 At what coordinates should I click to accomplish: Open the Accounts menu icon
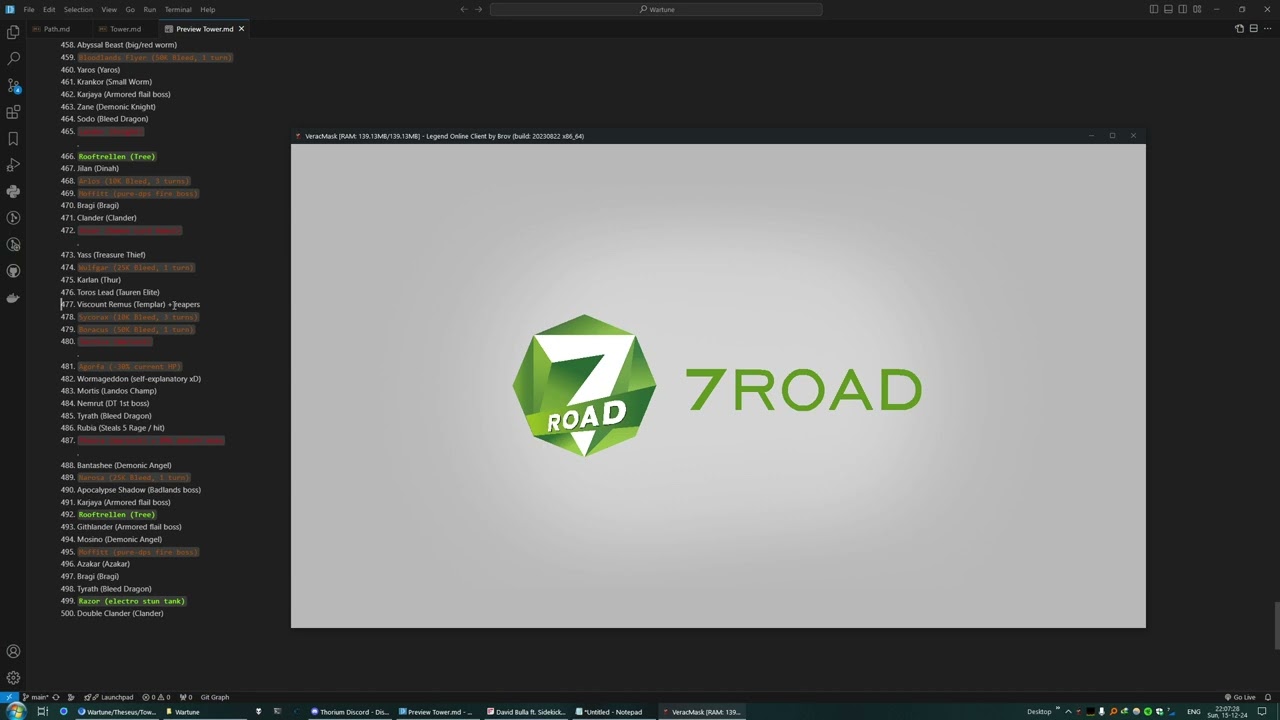coord(13,652)
